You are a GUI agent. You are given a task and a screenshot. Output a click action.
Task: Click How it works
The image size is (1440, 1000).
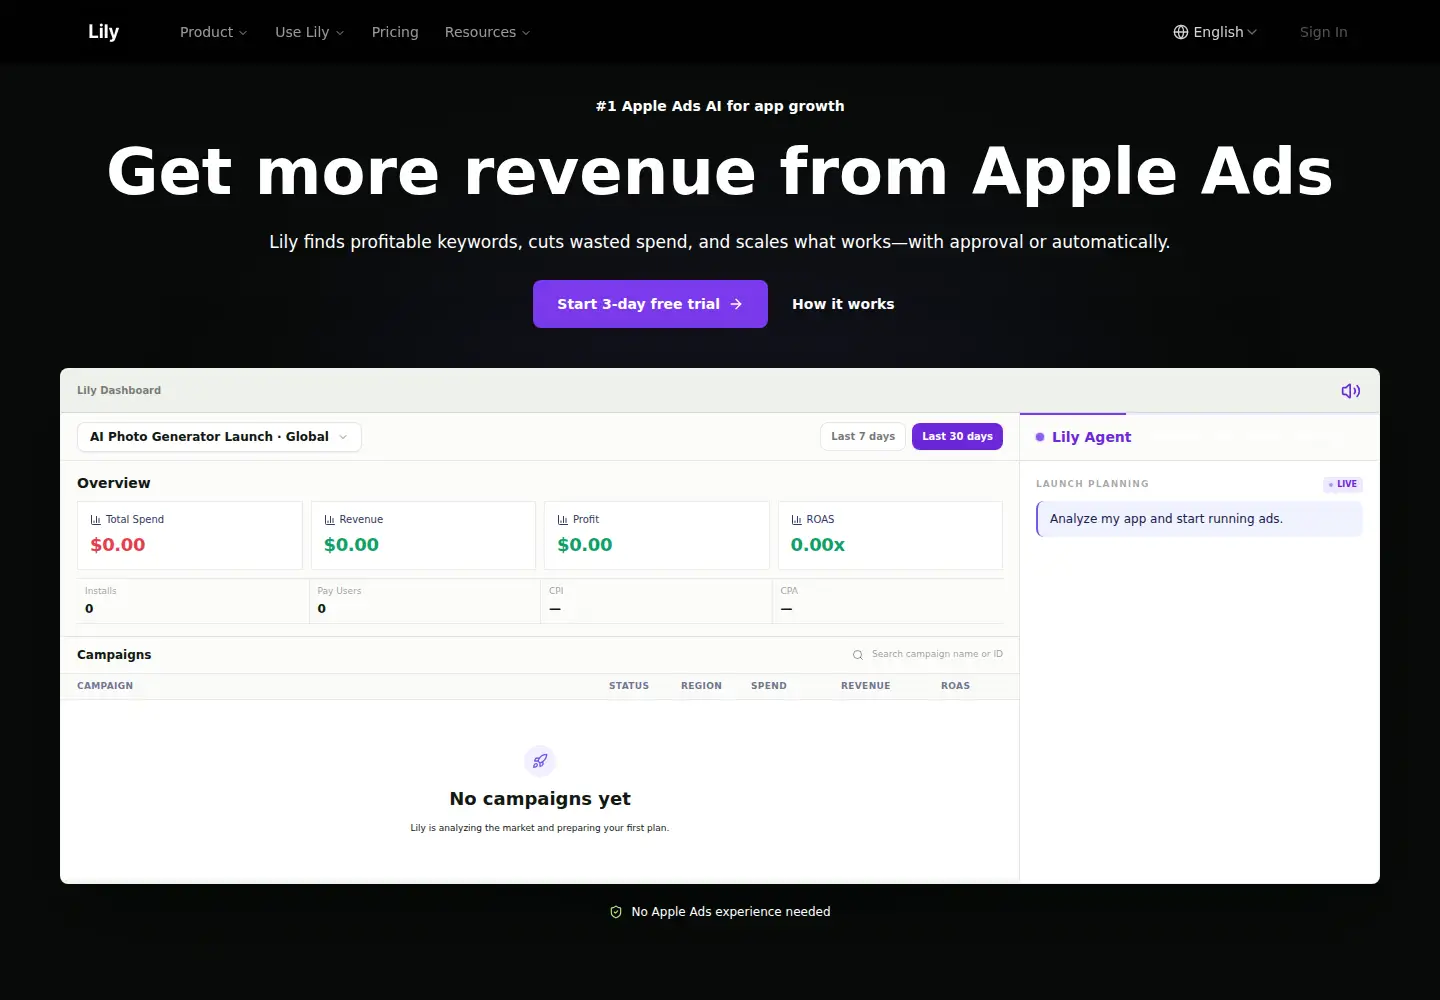[843, 304]
